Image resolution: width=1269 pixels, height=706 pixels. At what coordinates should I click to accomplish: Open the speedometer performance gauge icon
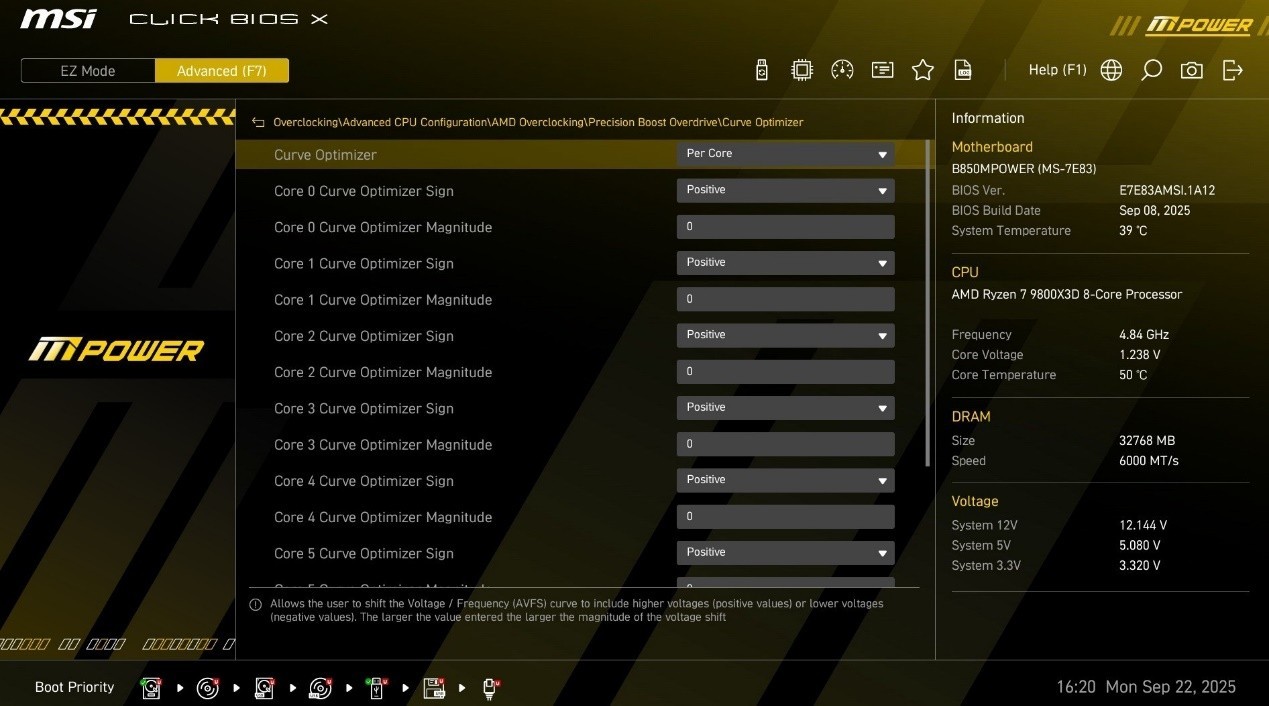click(842, 70)
